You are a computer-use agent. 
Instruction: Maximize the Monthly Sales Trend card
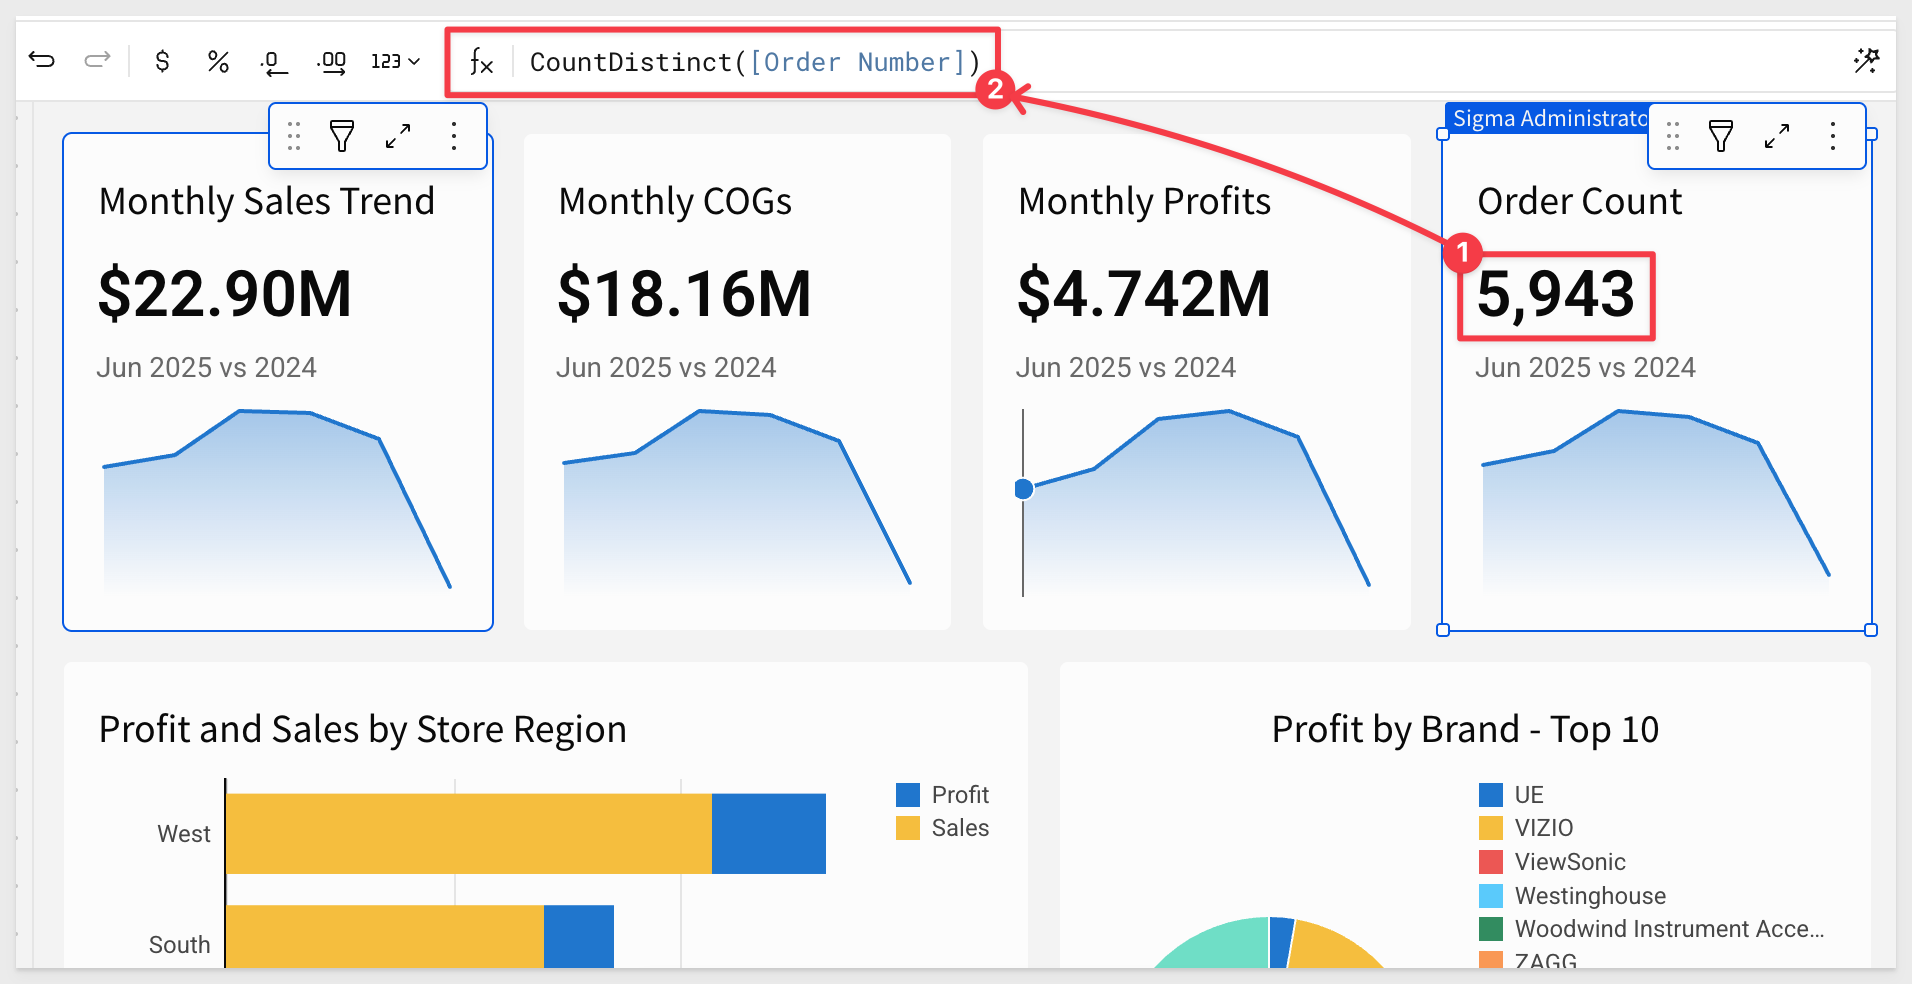coord(398,136)
